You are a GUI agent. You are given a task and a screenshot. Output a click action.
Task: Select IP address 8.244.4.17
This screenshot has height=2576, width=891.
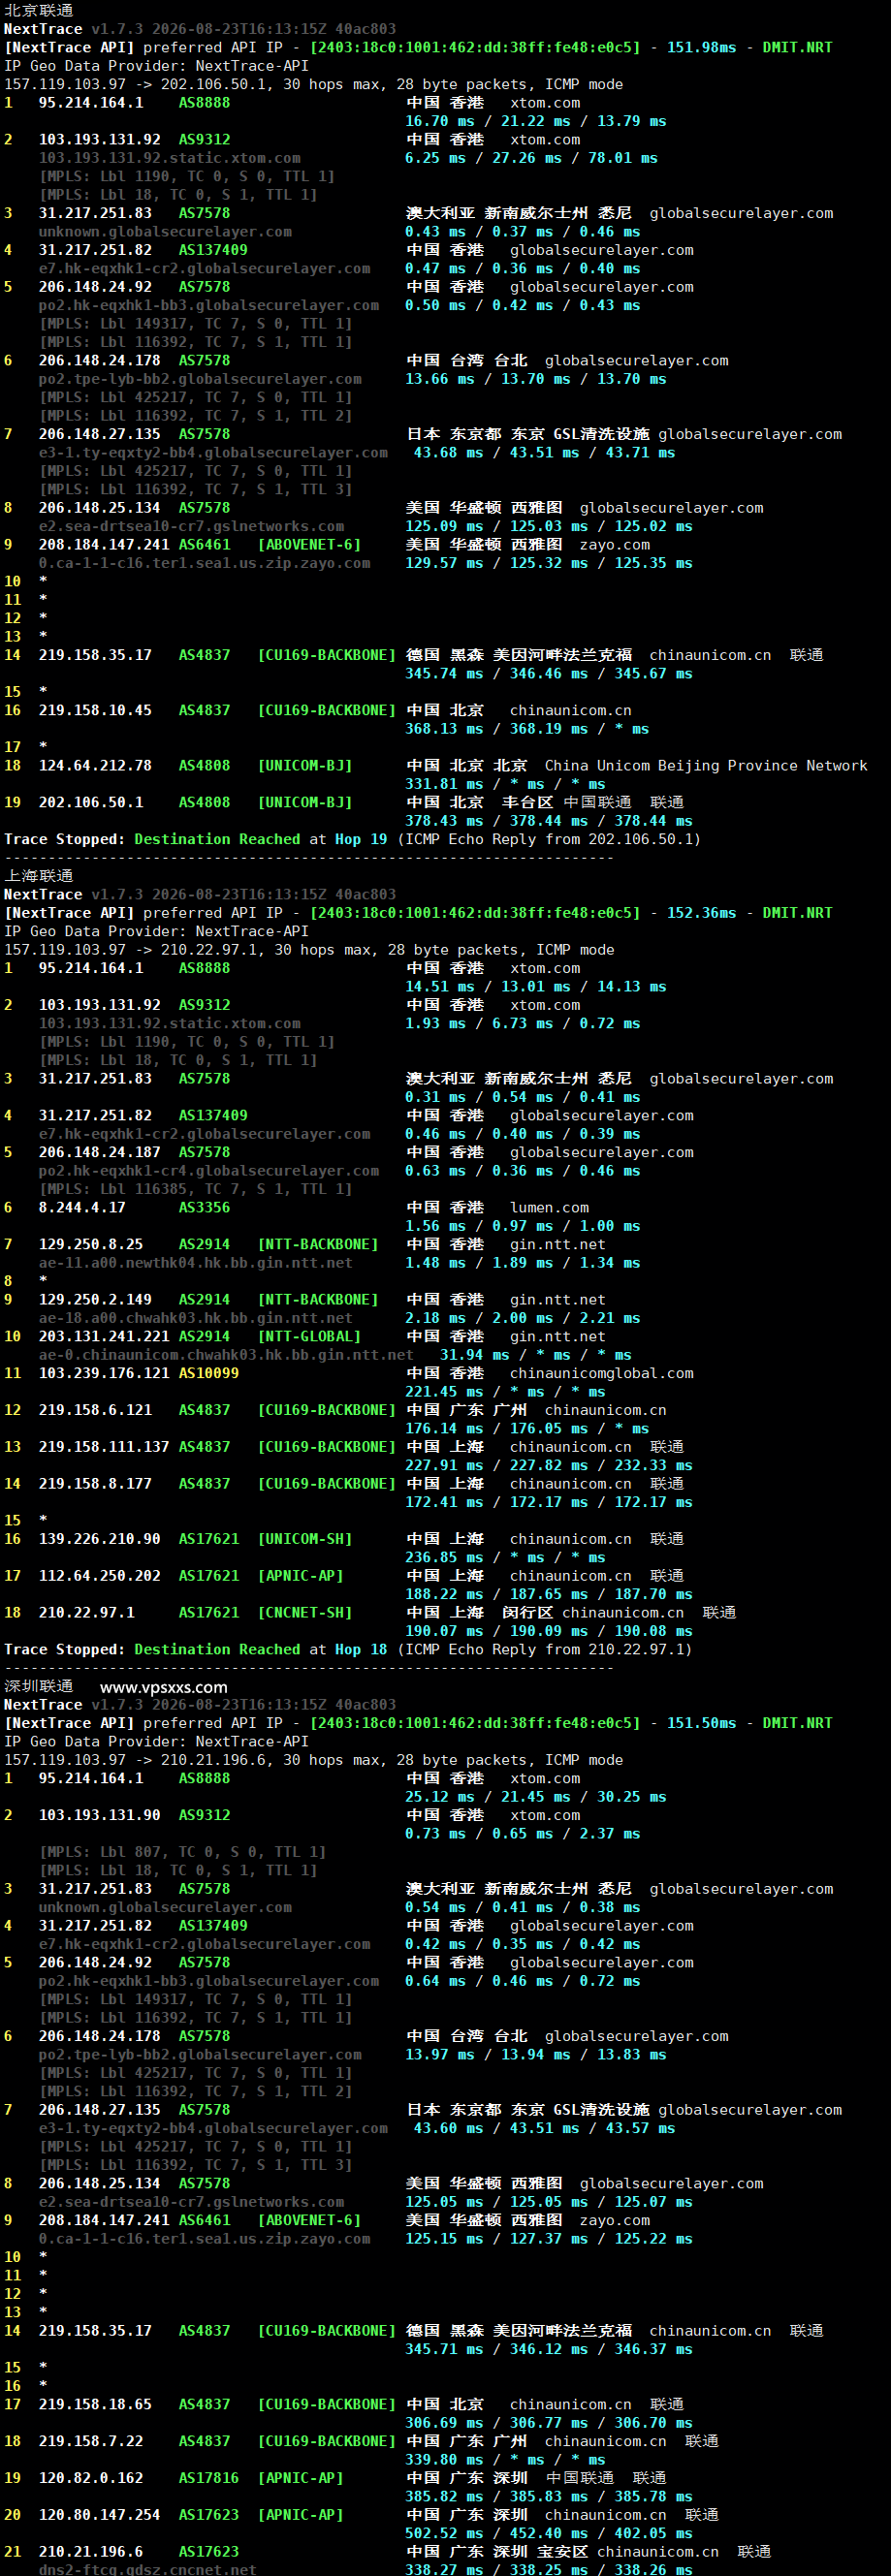(82, 1208)
